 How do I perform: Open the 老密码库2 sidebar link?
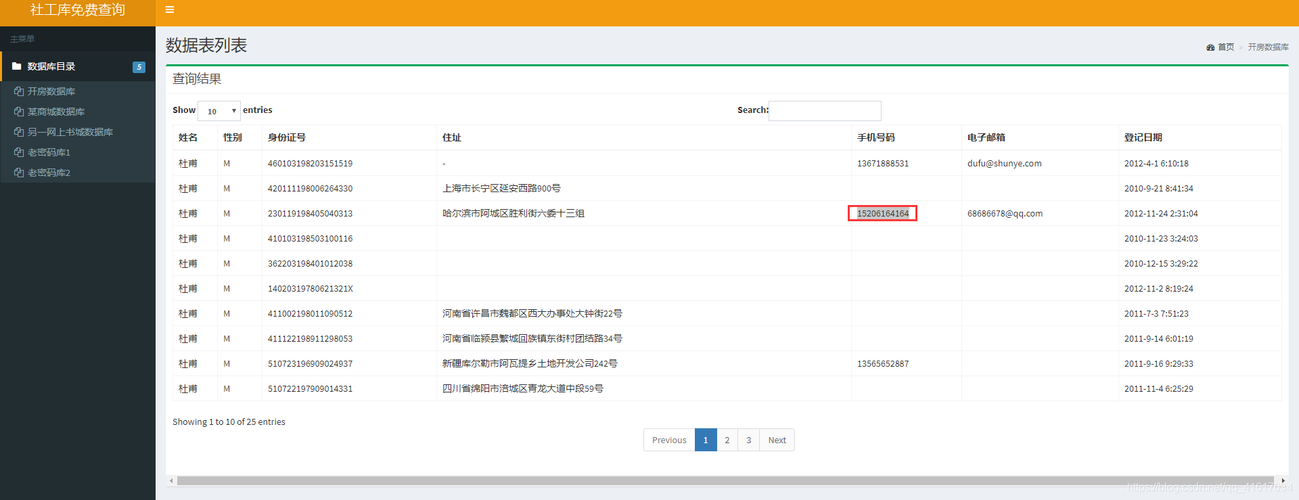click(49, 173)
